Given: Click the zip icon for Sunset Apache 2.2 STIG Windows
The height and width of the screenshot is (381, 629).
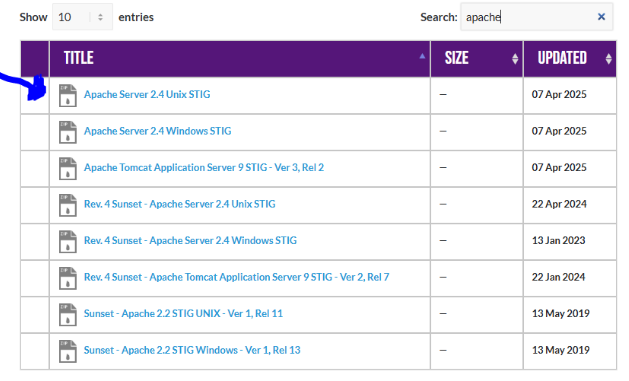Looking at the screenshot, I should 67,351.
